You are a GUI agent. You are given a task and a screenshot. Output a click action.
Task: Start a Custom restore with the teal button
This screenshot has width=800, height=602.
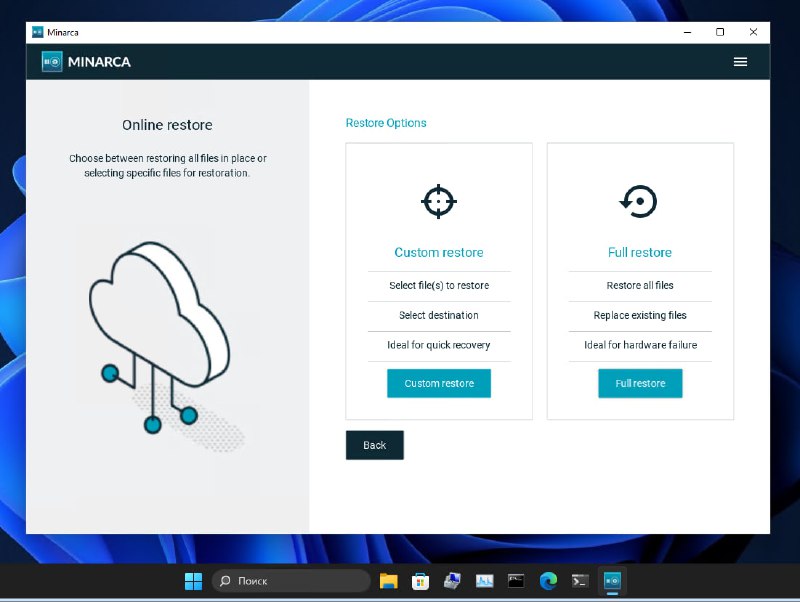click(439, 383)
